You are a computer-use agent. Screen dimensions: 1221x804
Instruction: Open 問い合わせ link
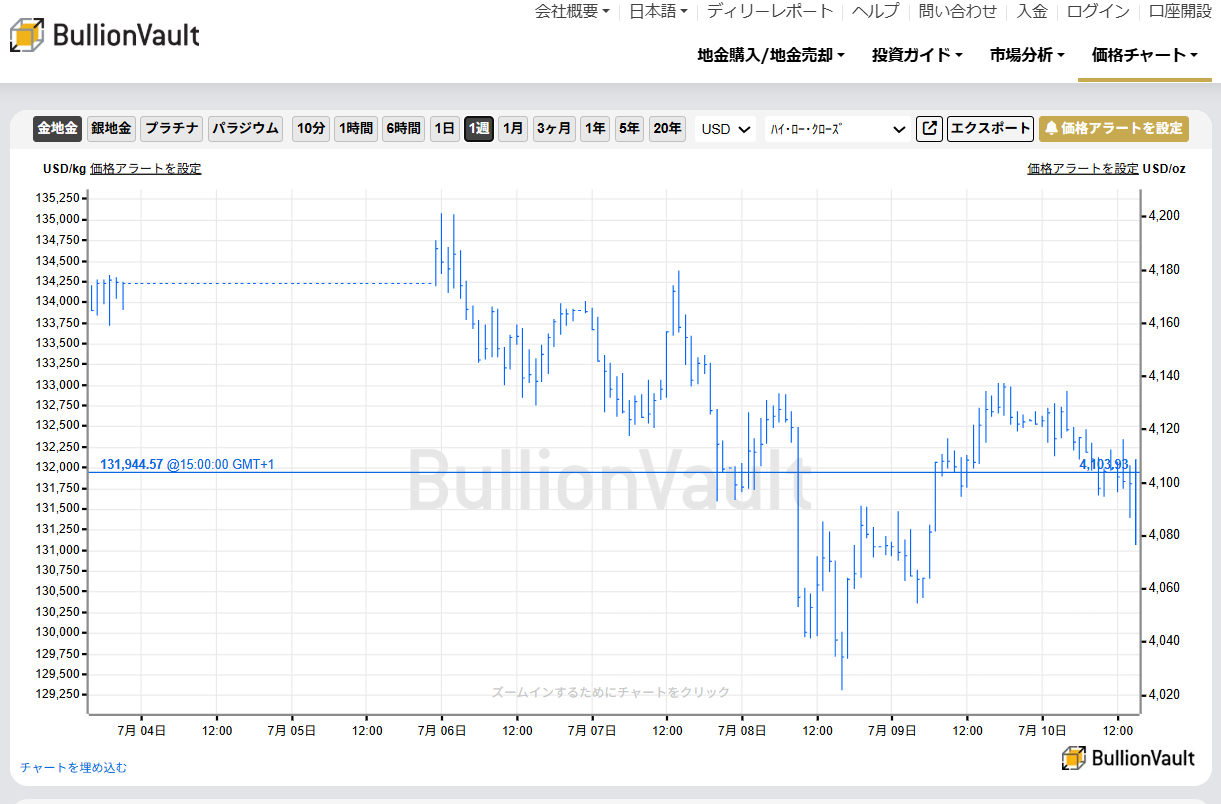[x=958, y=11]
